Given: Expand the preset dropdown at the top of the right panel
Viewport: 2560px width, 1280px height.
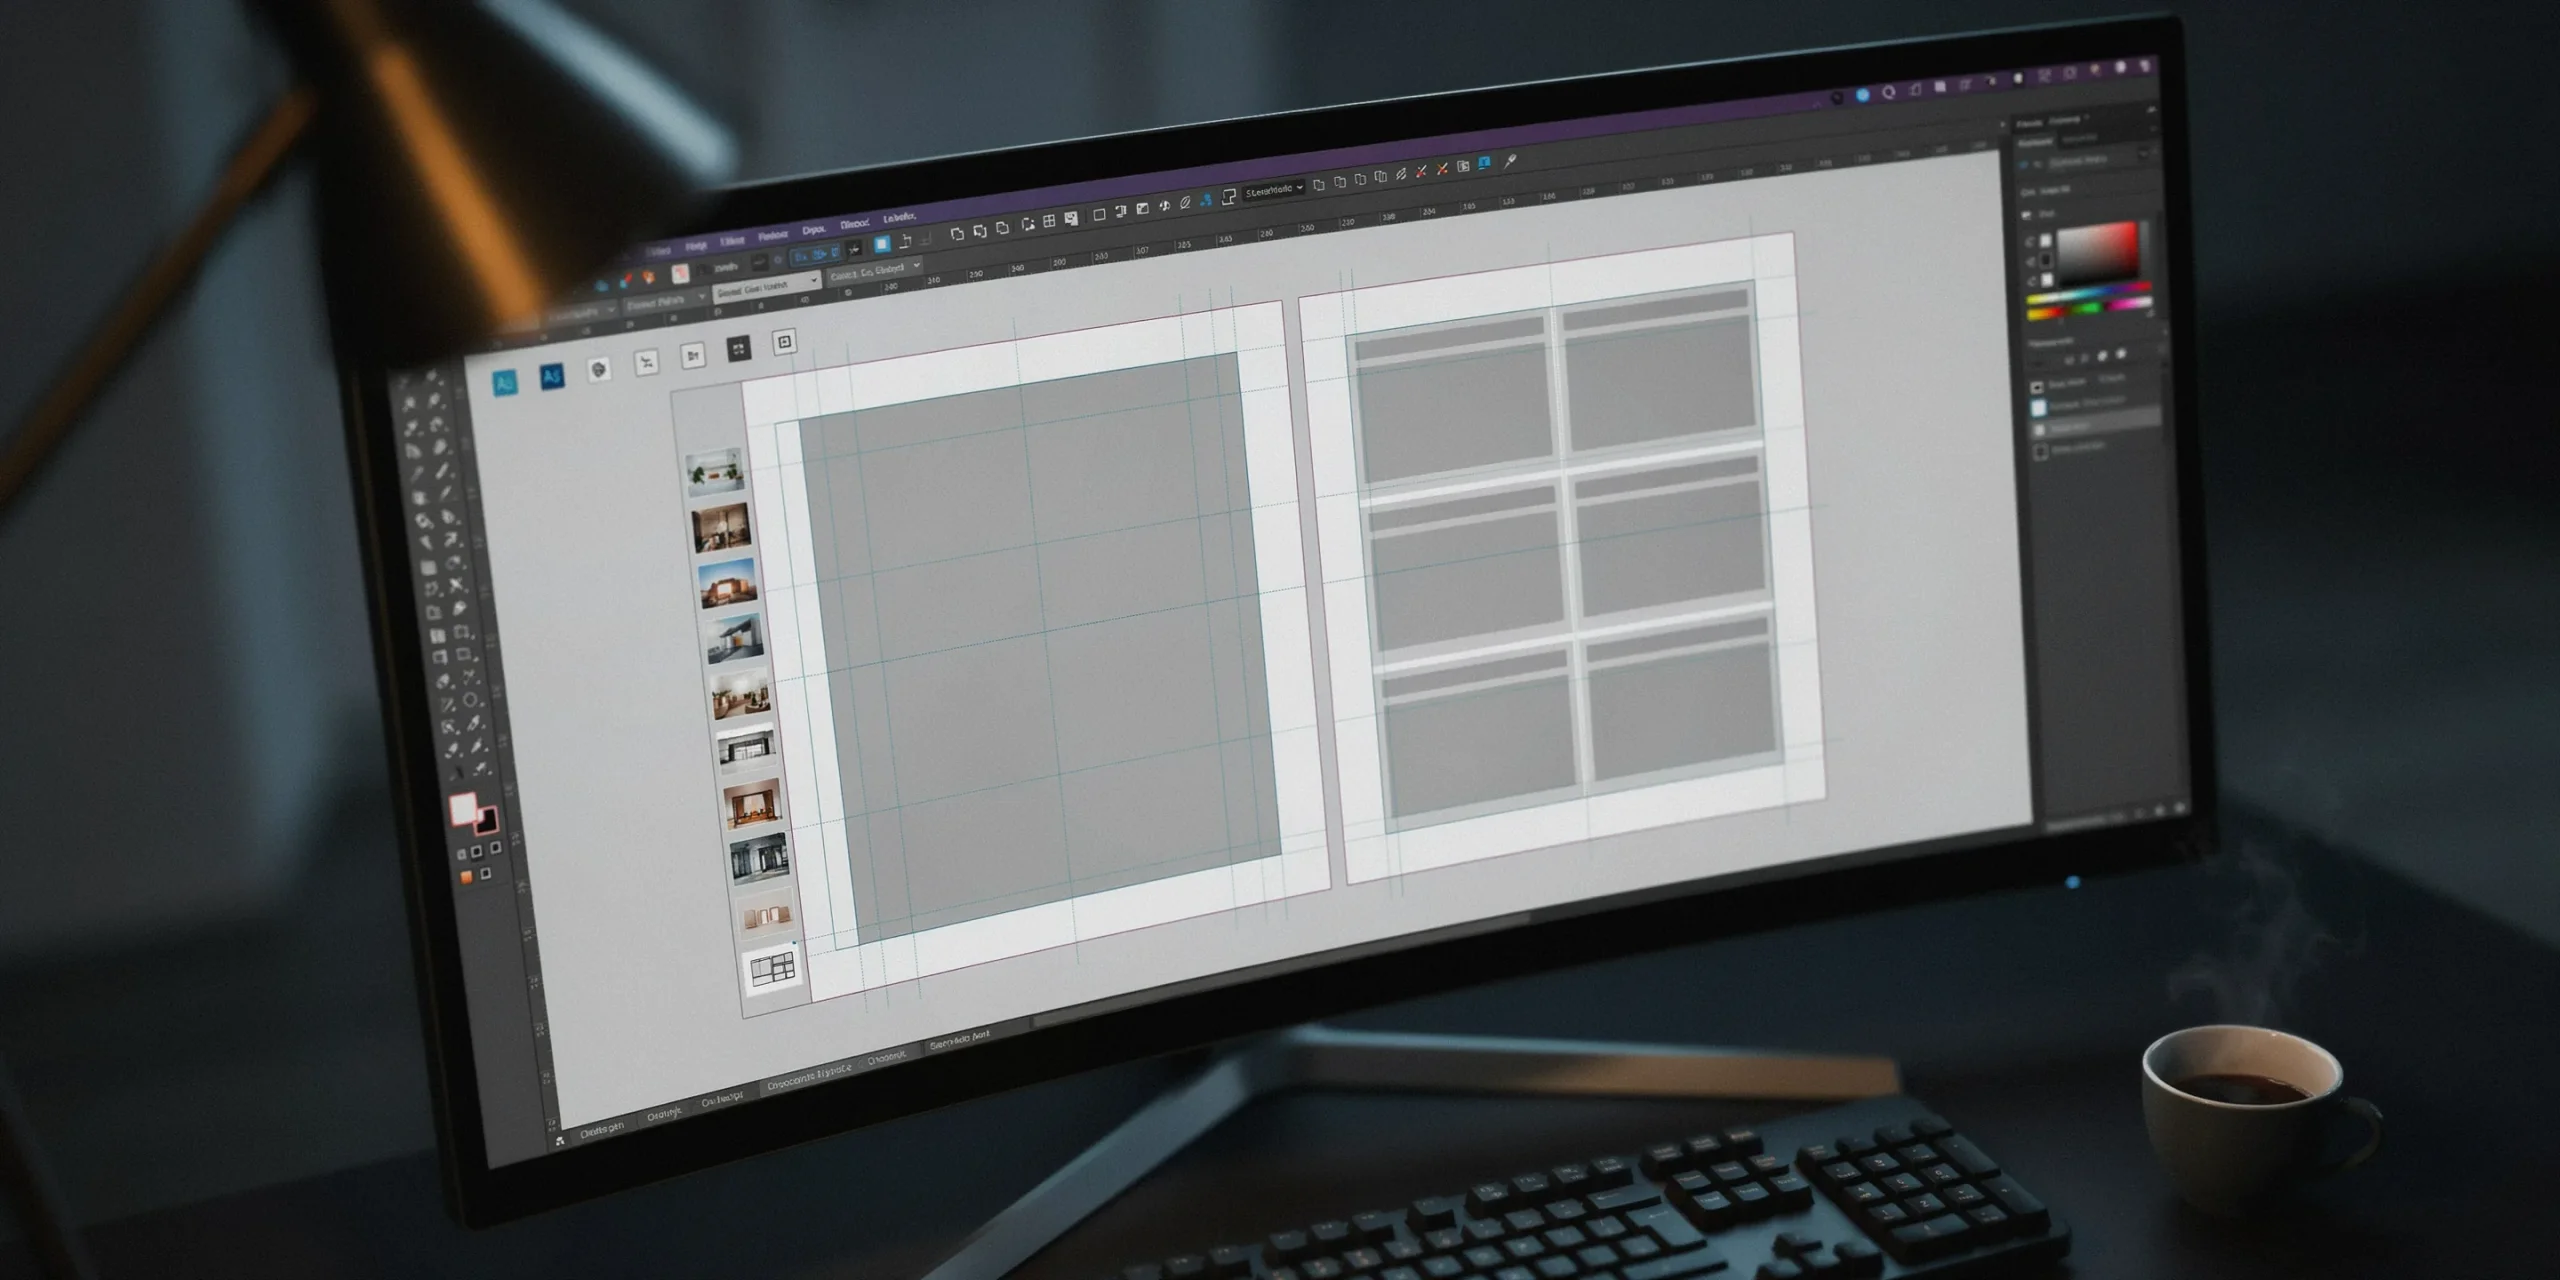Looking at the screenshot, I should [2143, 153].
